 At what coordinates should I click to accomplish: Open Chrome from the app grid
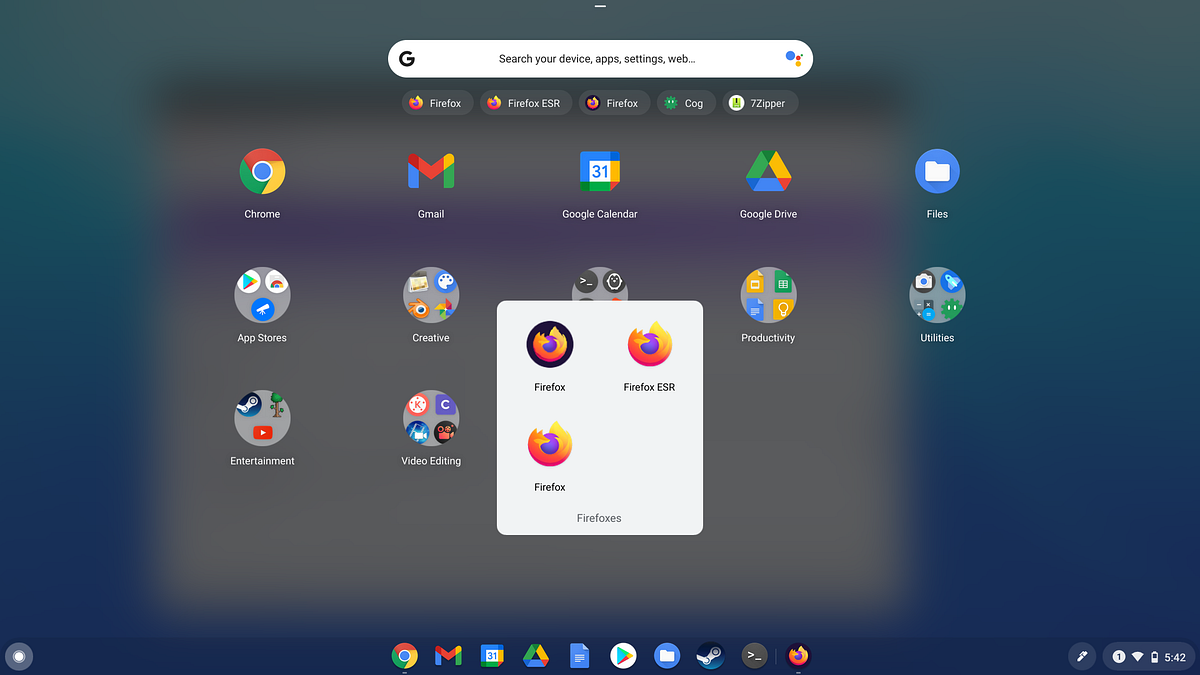[x=262, y=172]
